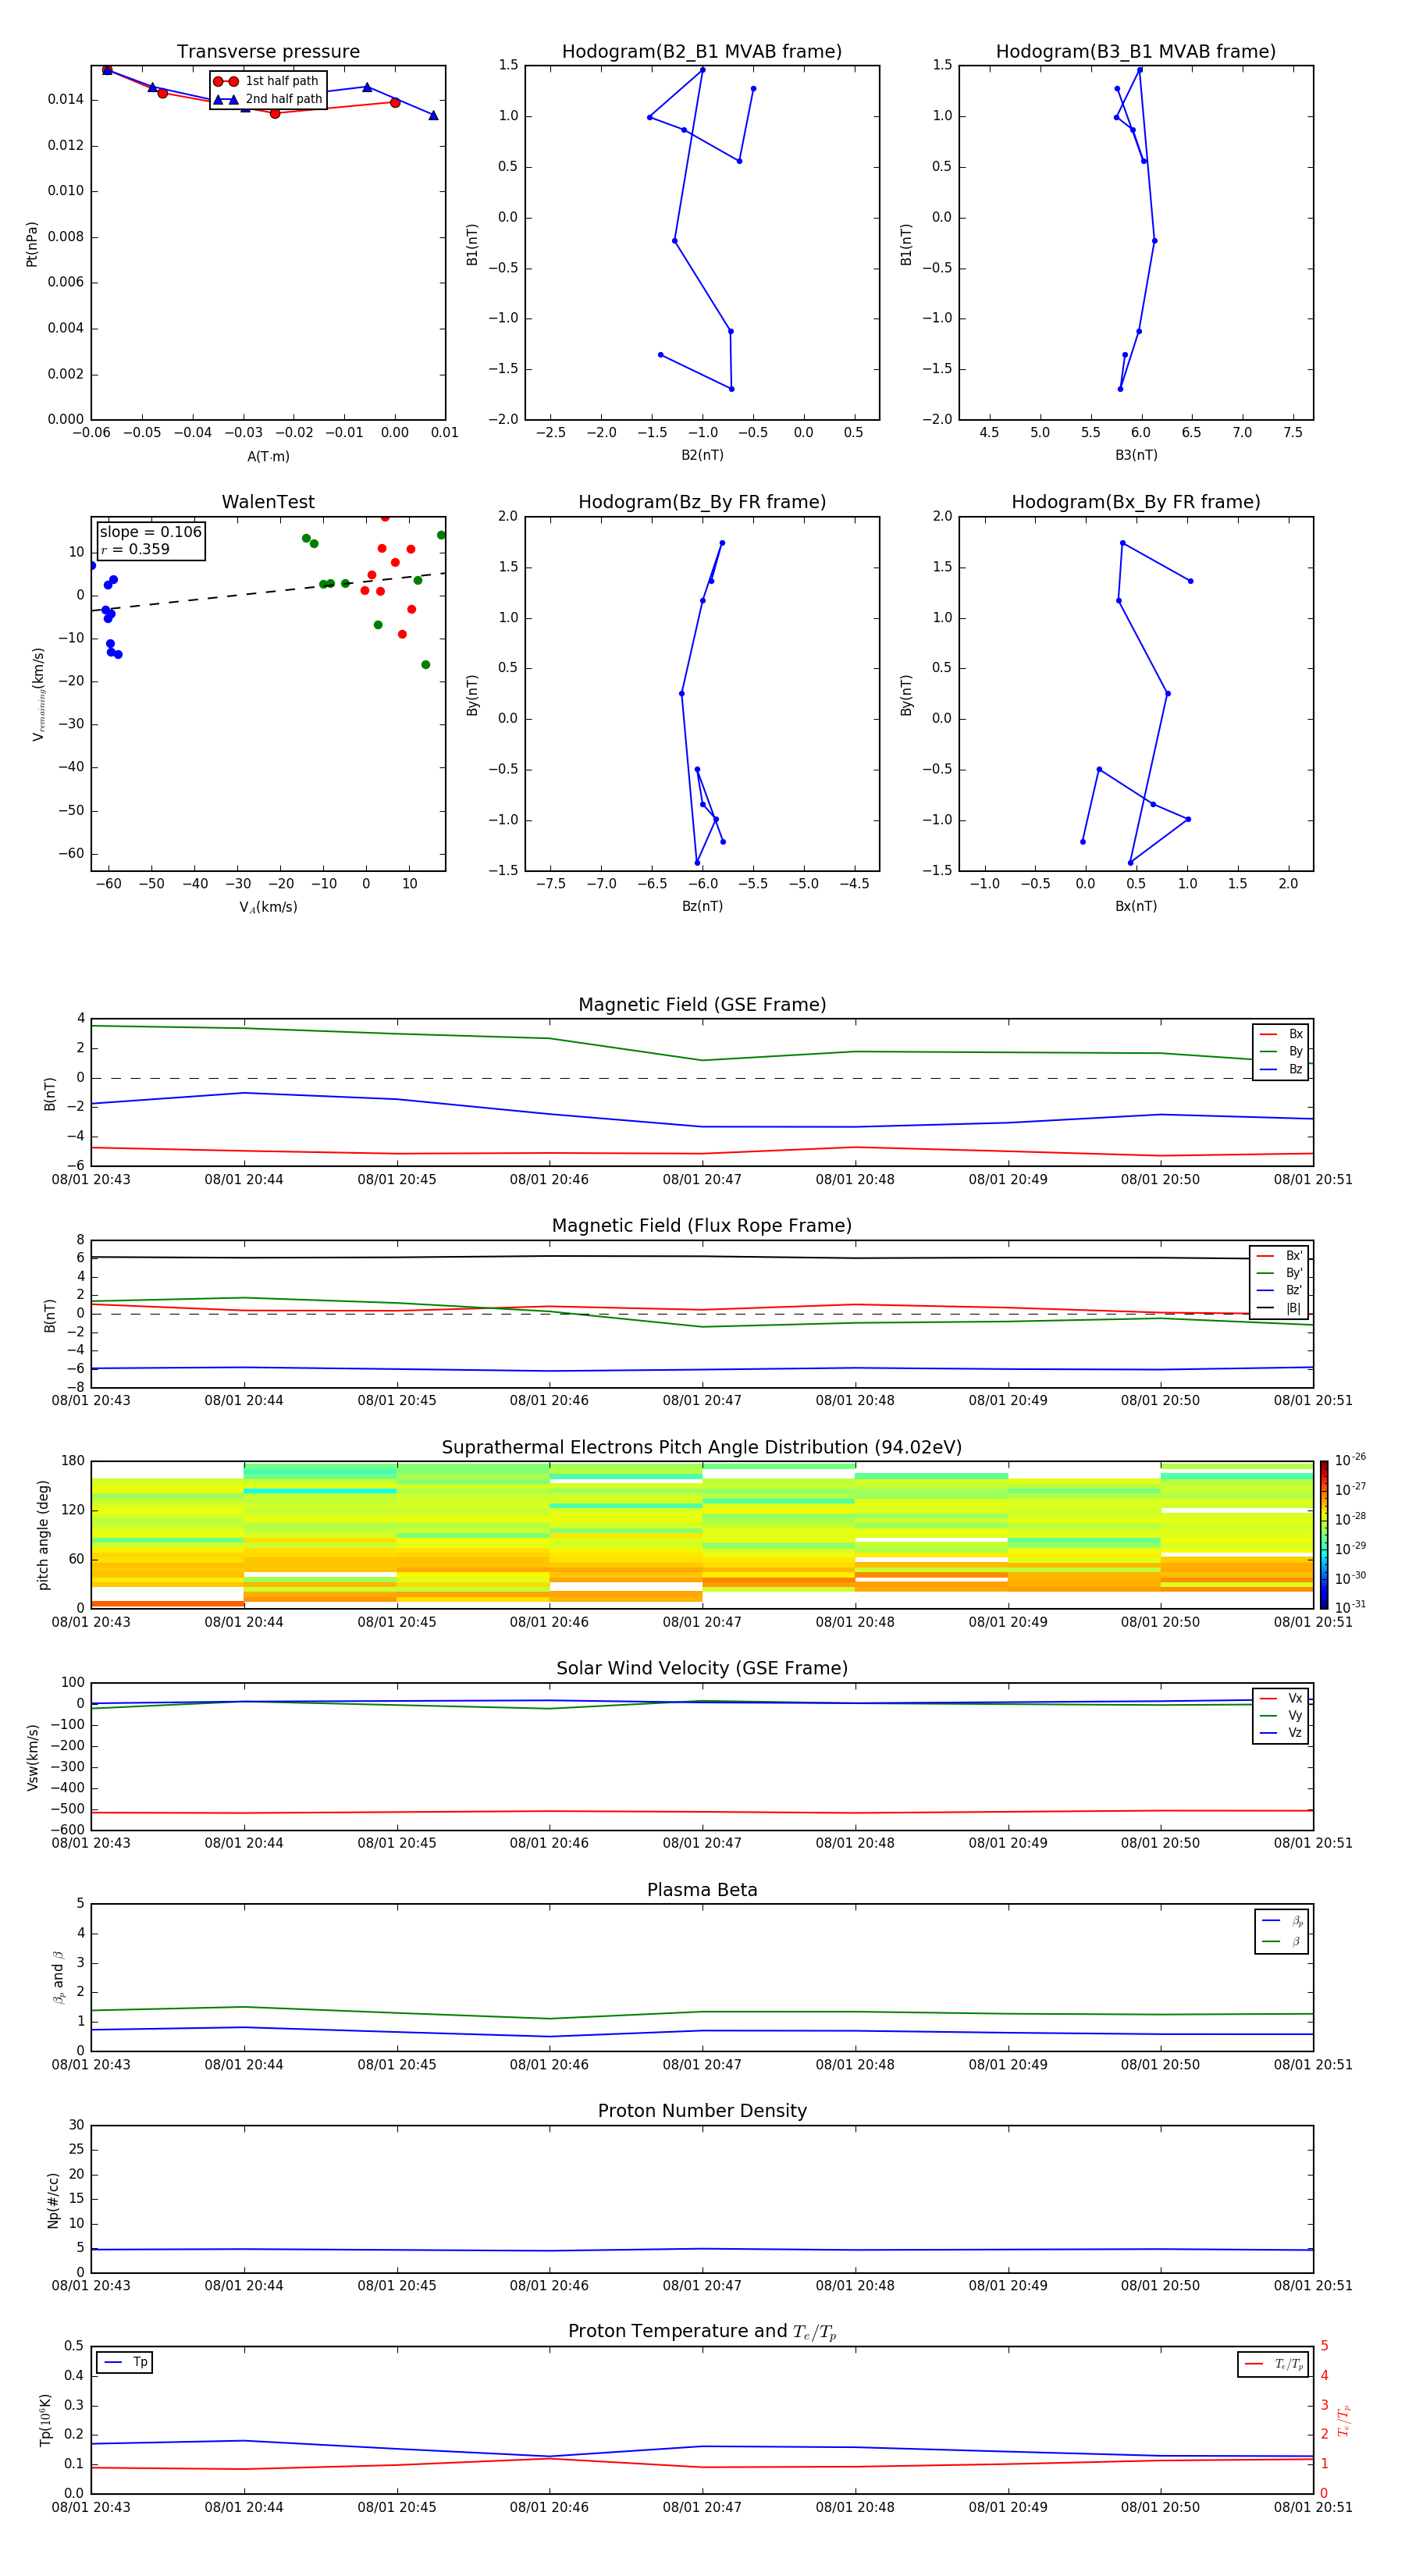Click 'Magnetic Field (Flux Rope Frame)' title
Image resolution: width=1405 pixels, height=2576 pixels.
pos(702,1226)
